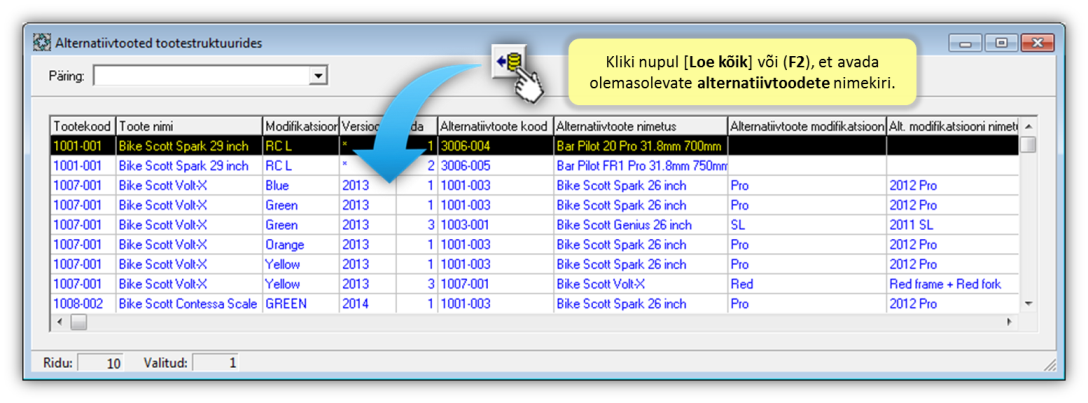This screenshot has width=1088, height=403.
Task: Click horizontal scrollbar right arrow
Action: point(1010,323)
